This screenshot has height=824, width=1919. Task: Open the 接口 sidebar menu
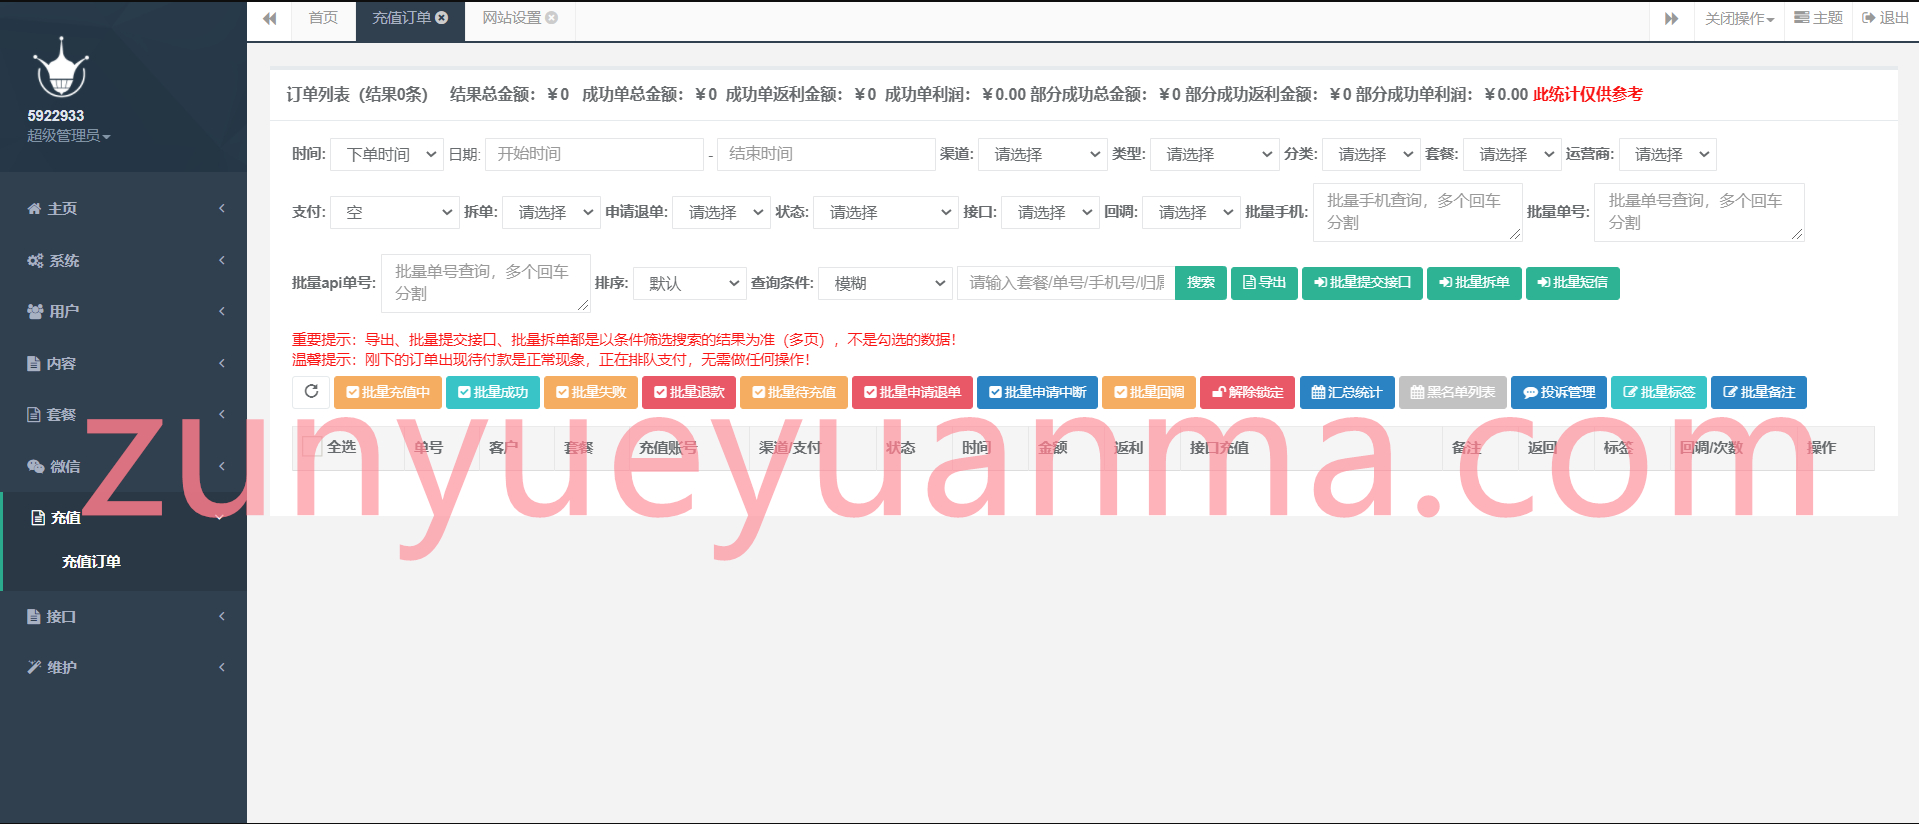(123, 617)
